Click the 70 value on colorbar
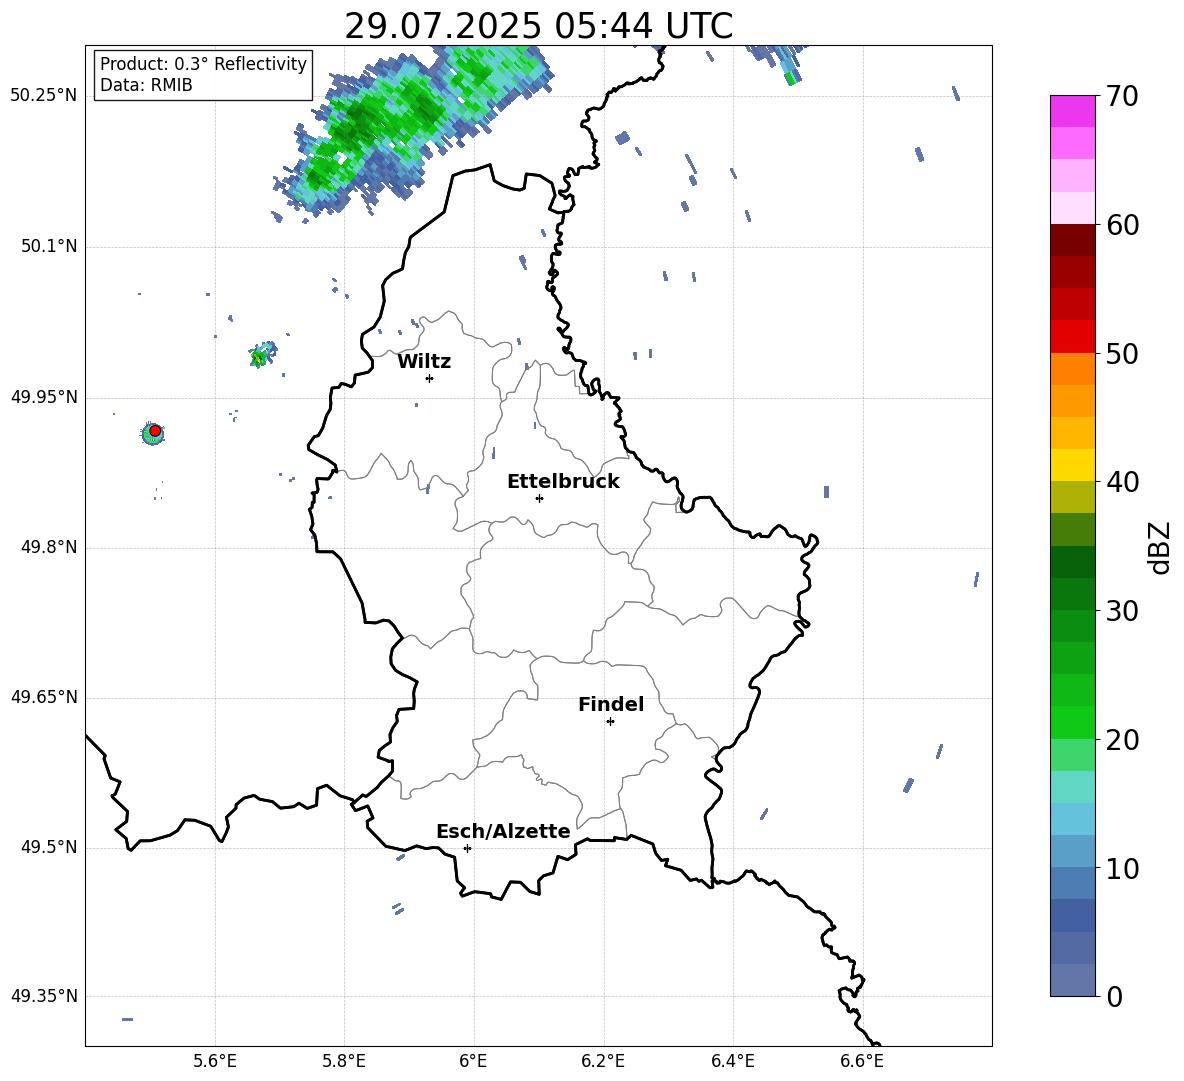Image resolution: width=1184 pixels, height=1081 pixels. point(1121,97)
